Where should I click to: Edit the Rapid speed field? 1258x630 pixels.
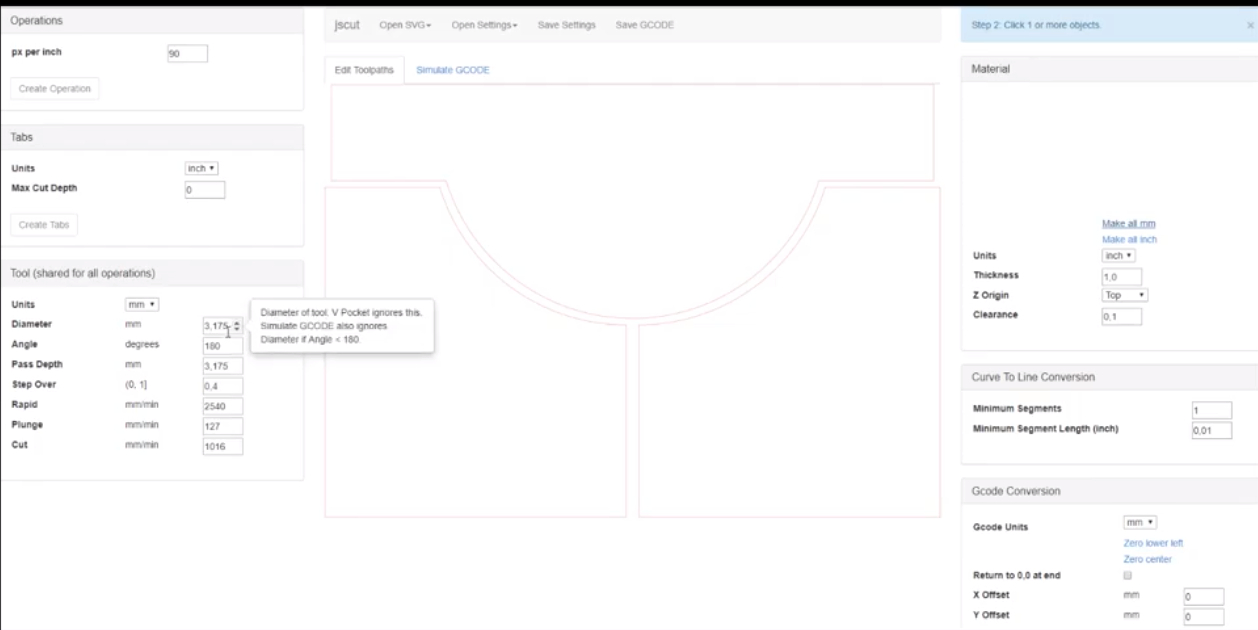(x=222, y=406)
